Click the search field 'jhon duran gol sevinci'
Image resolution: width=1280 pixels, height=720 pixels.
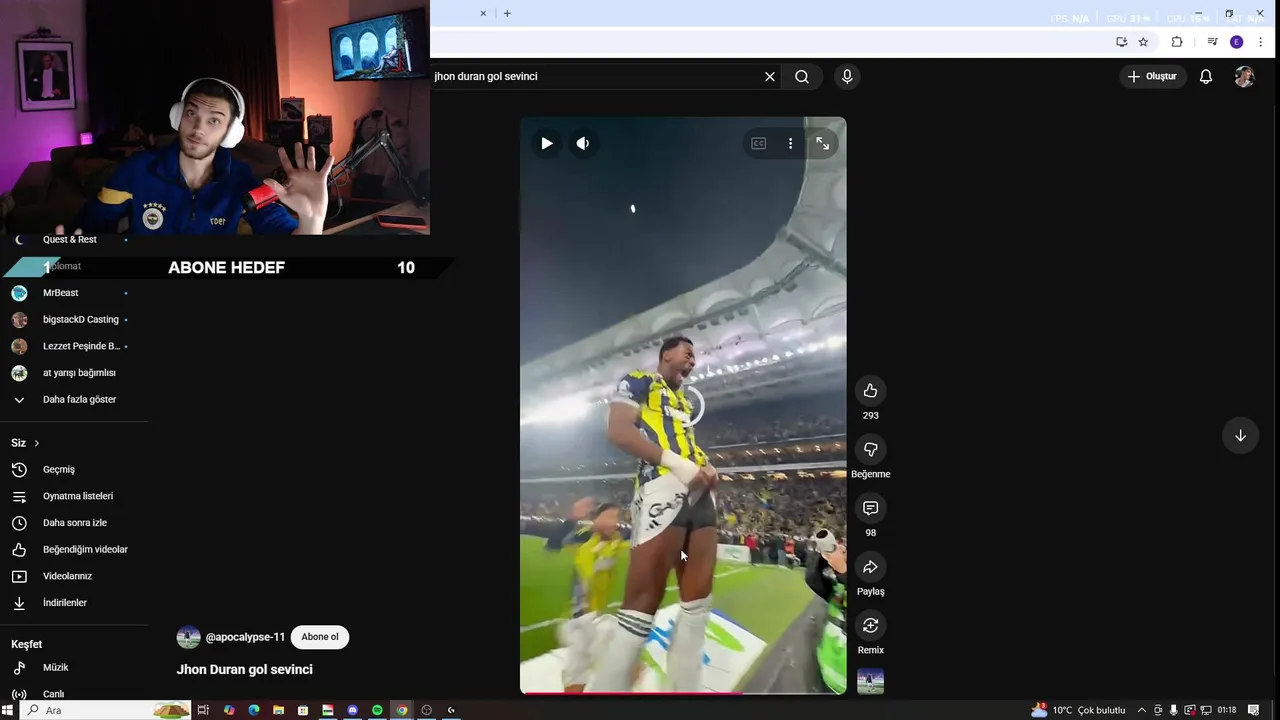pyautogui.click(x=595, y=76)
